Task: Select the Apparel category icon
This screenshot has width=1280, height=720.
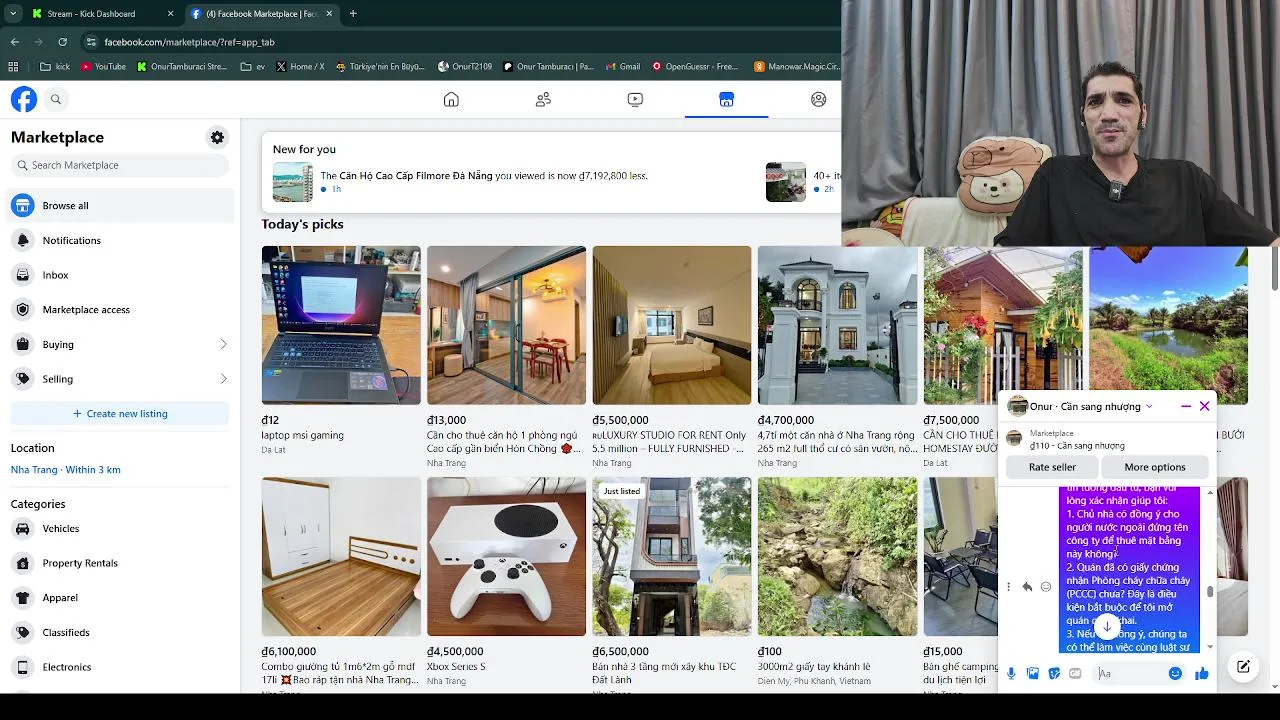Action: (x=22, y=598)
